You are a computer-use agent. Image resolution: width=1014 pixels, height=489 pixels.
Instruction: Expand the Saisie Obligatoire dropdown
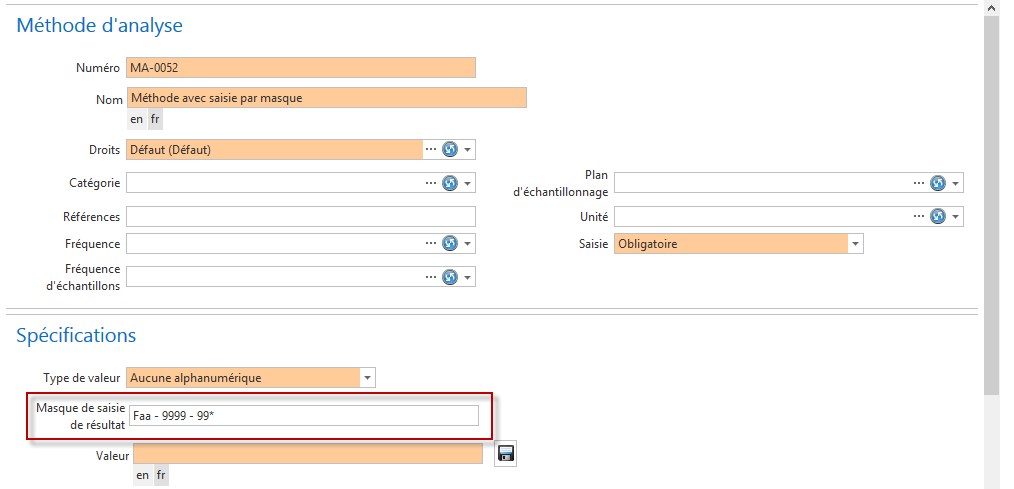[x=855, y=243]
